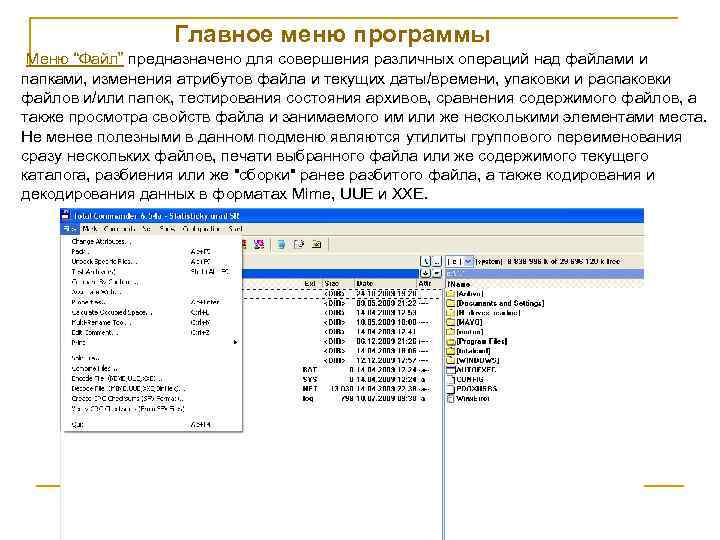
Task: Click the free disk space info text
Action: point(548,261)
